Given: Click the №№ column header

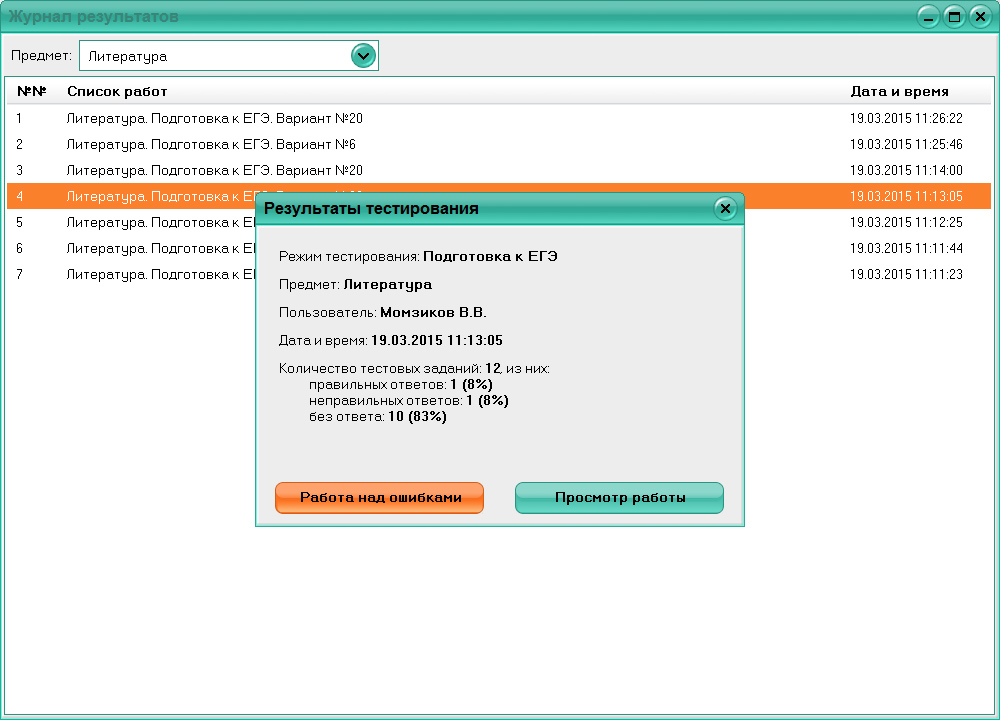Looking at the screenshot, I should (x=32, y=92).
